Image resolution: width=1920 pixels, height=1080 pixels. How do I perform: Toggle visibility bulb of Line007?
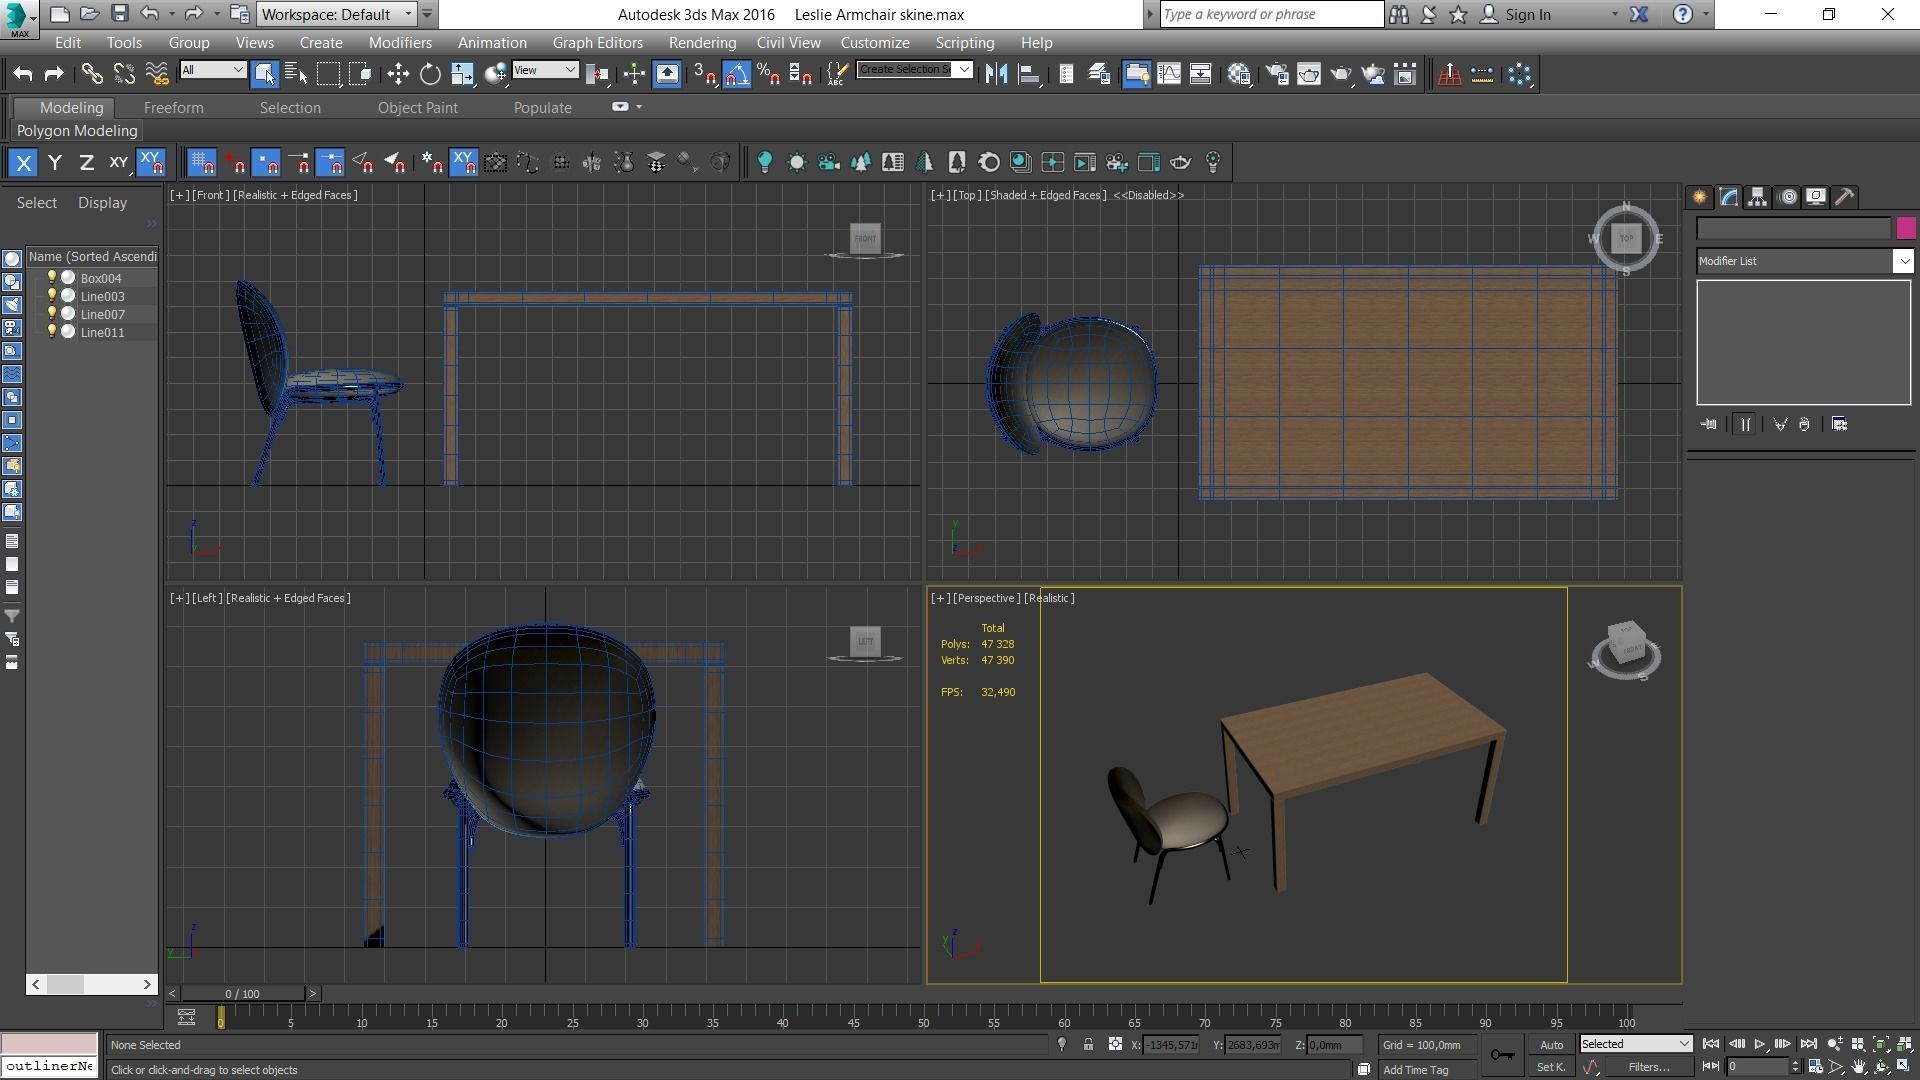[52, 314]
